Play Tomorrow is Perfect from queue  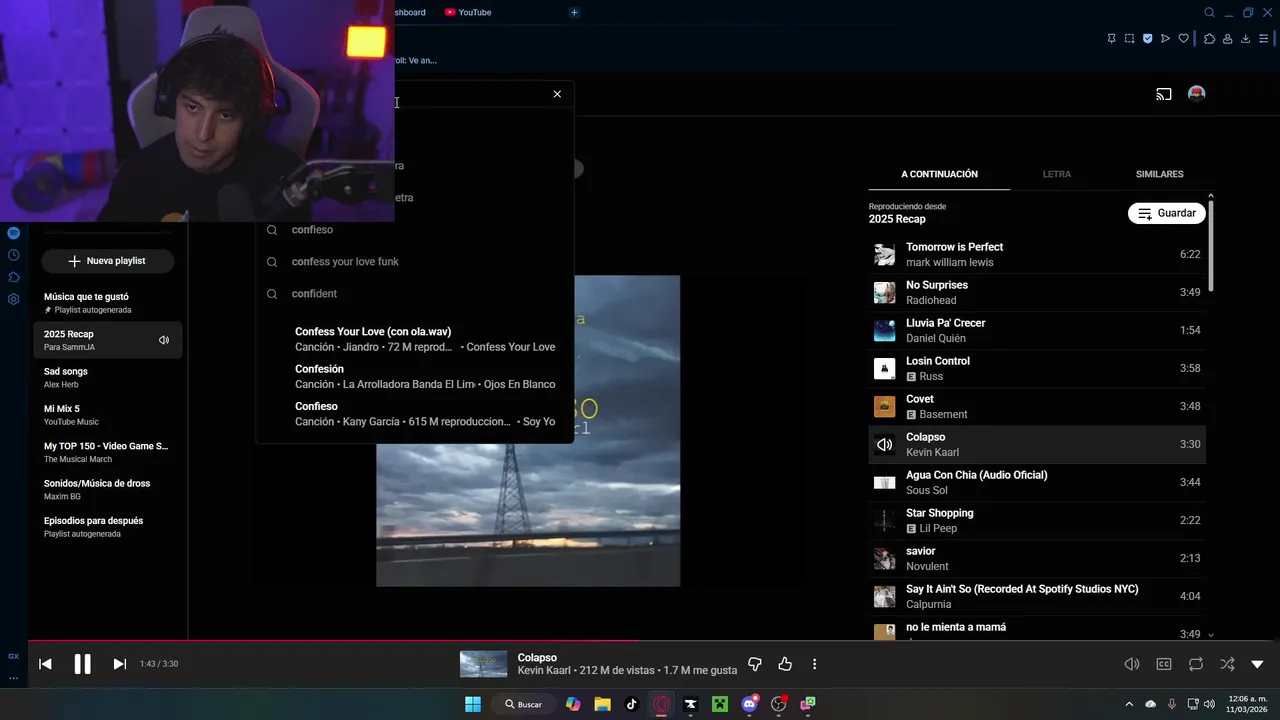point(1037,254)
